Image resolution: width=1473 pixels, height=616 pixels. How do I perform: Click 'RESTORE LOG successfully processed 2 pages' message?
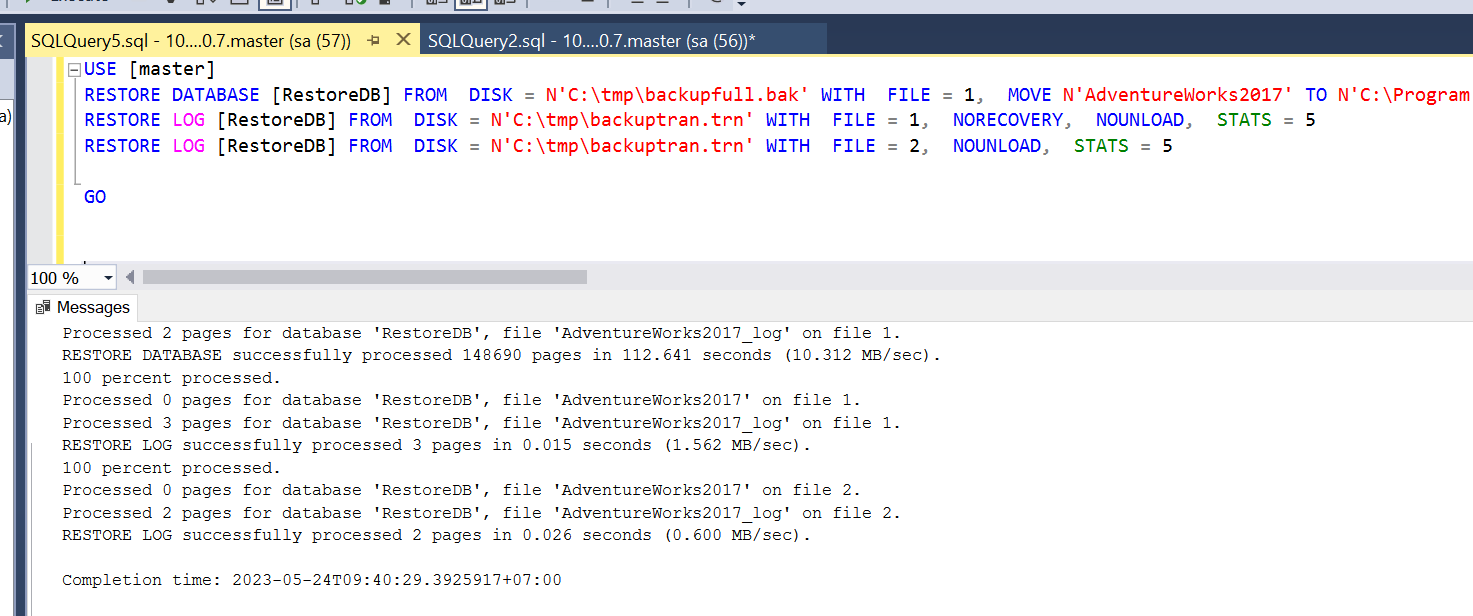point(437,535)
